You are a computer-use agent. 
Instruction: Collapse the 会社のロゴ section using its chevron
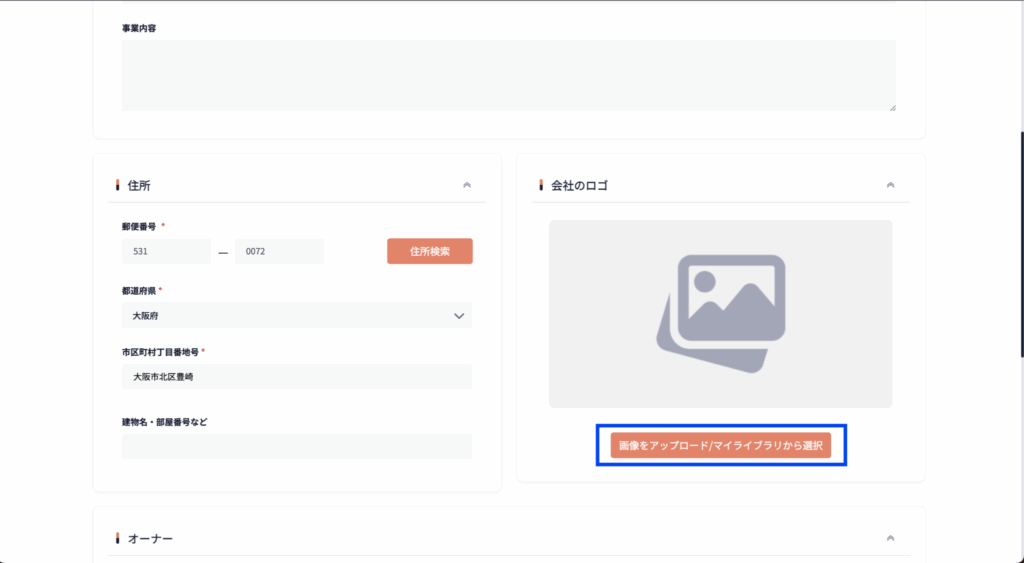pos(890,185)
